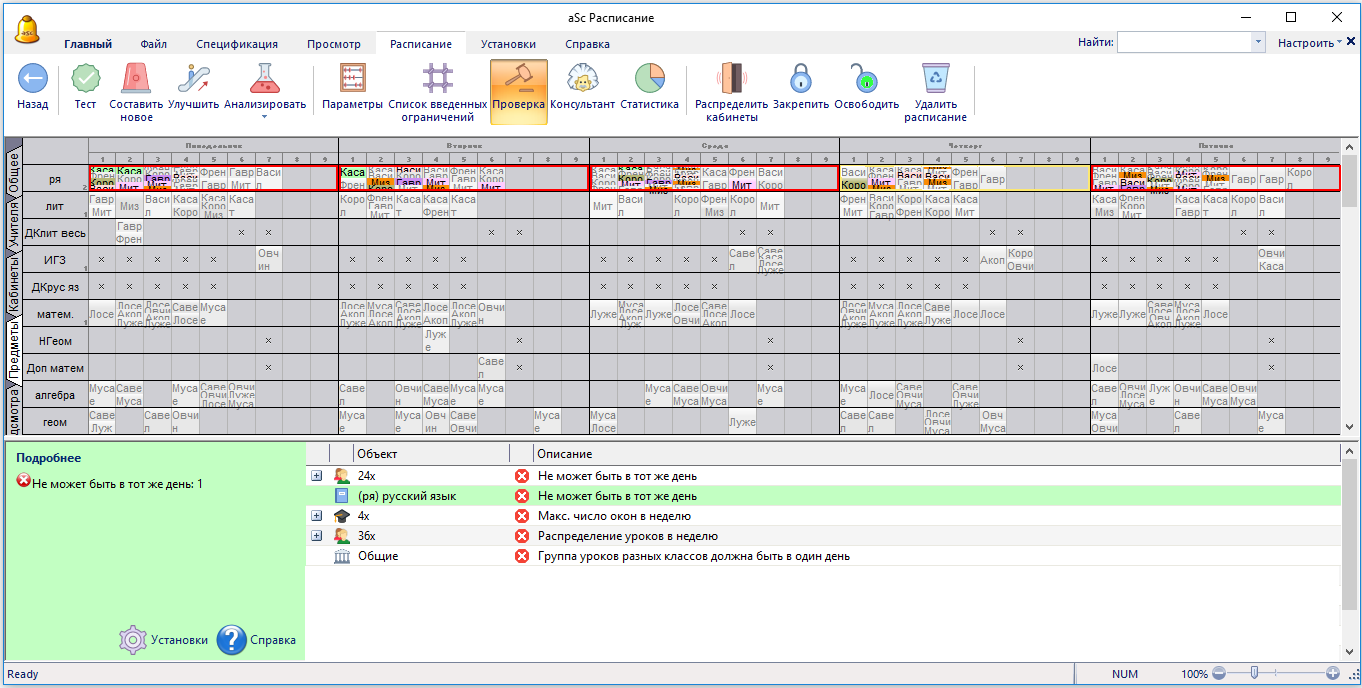Switch to the Спецификация ribbon tab
Image resolution: width=1362 pixels, height=688 pixels.
pyautogui.click(x=237, y=44)
